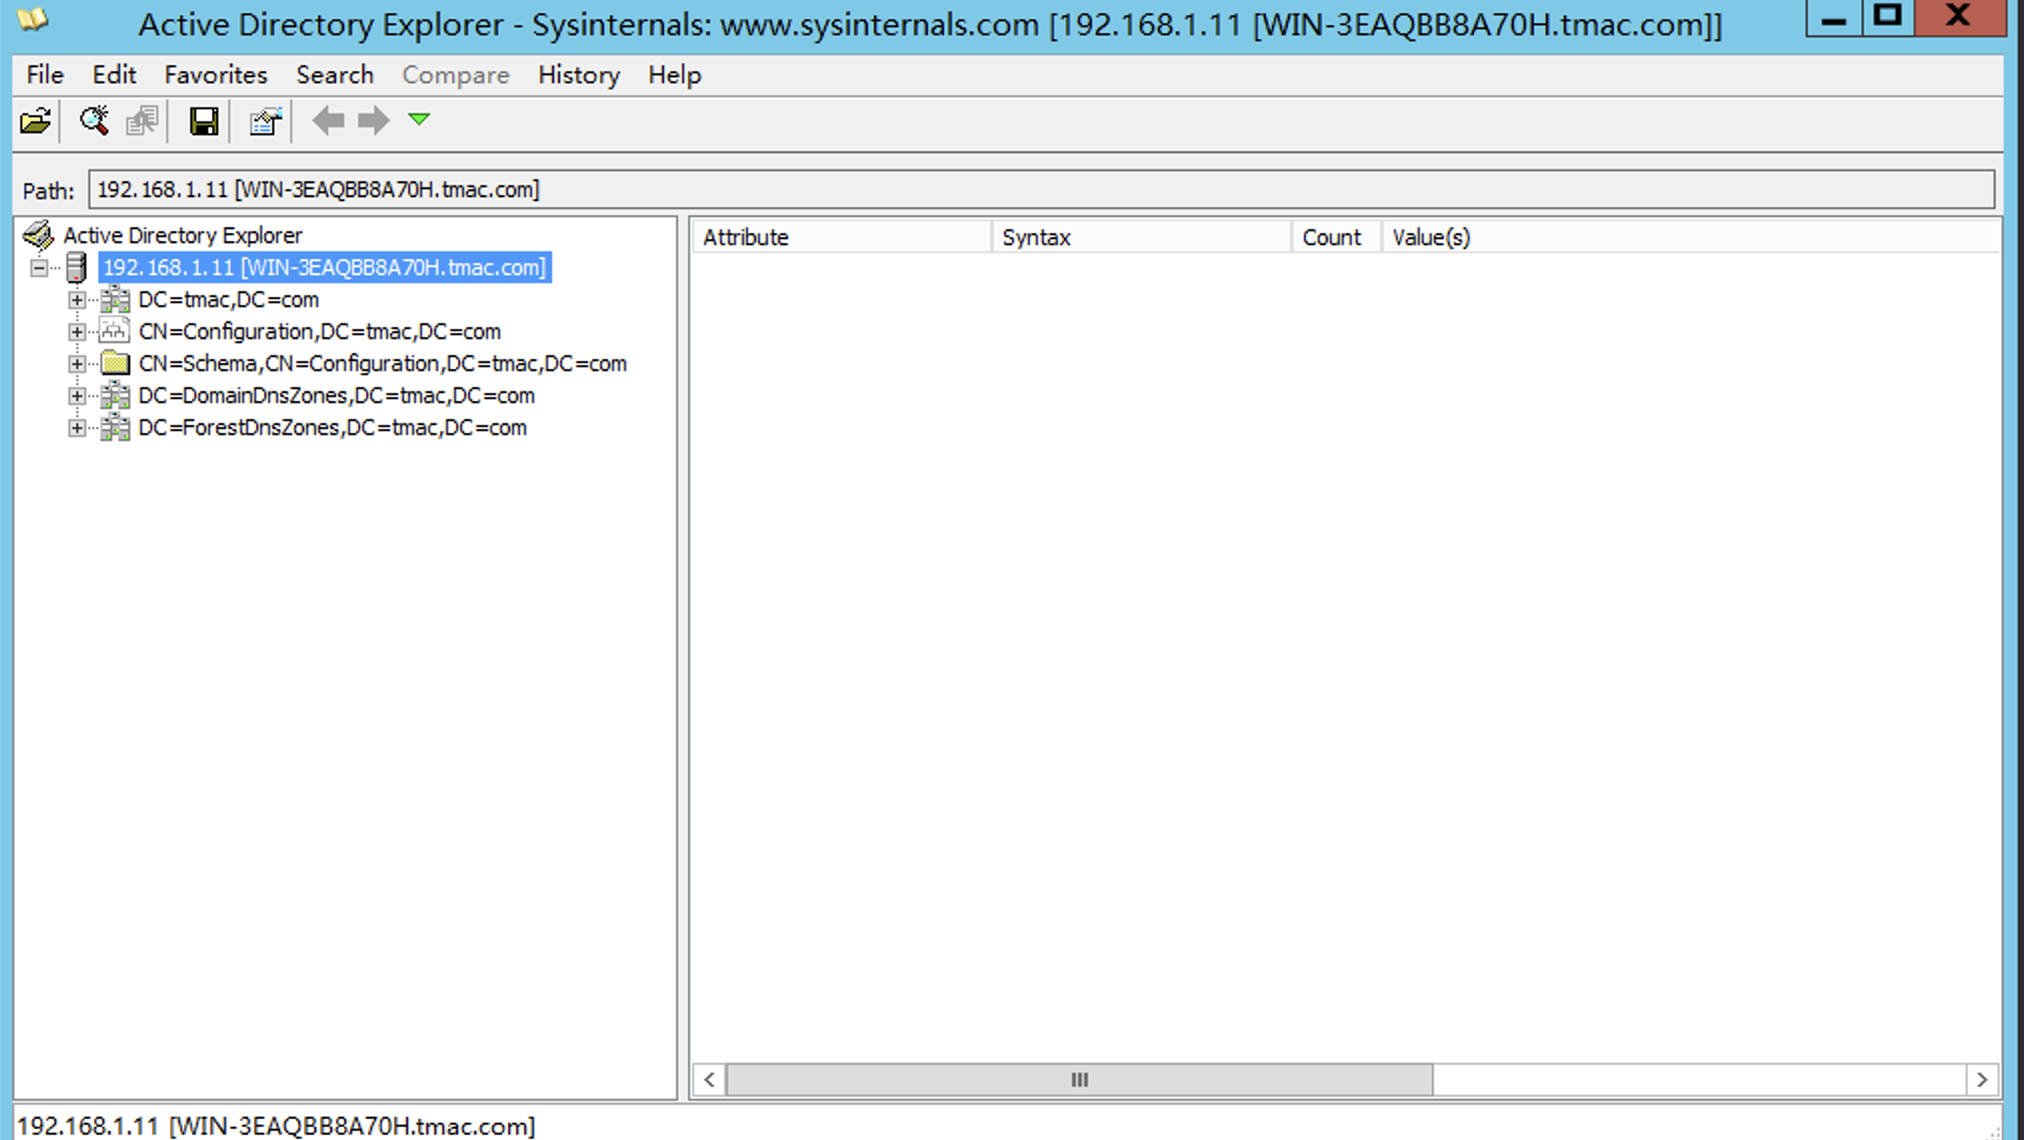Click the server icon beside 192.168.1.11
This screenshot has height=1140, width=2024.
click(77, 267)
